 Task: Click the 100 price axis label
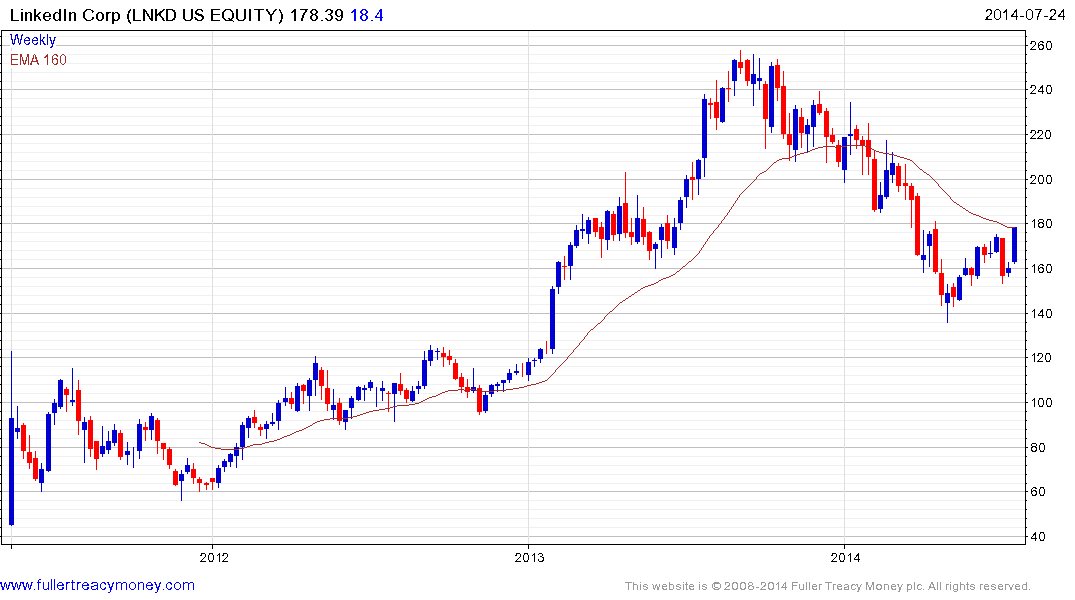pos(1041,403)
